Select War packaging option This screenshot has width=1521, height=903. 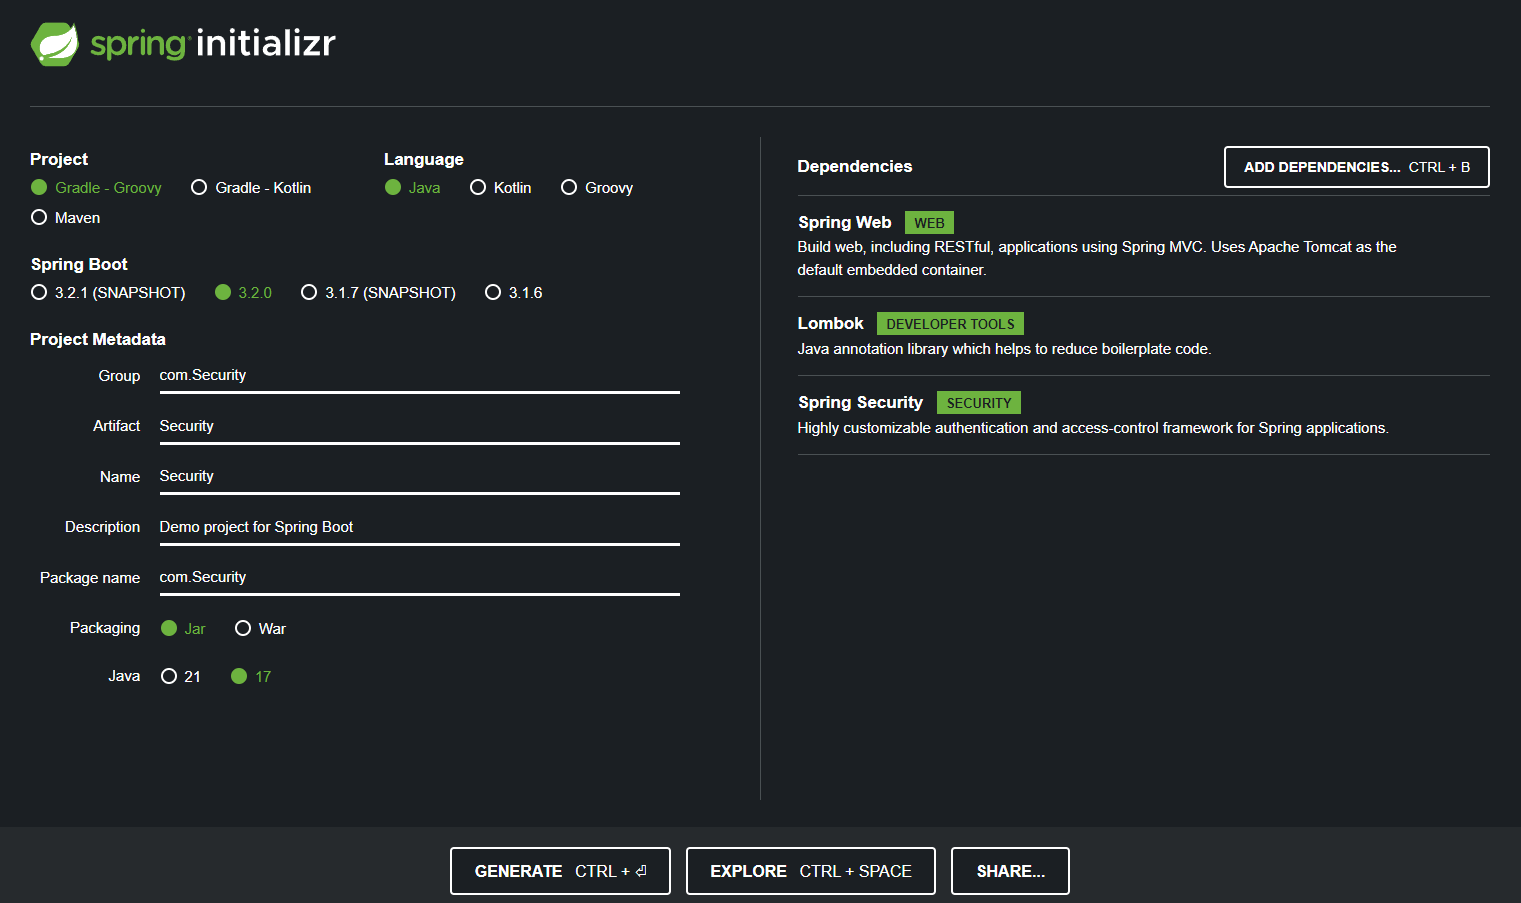pos(260,629)
